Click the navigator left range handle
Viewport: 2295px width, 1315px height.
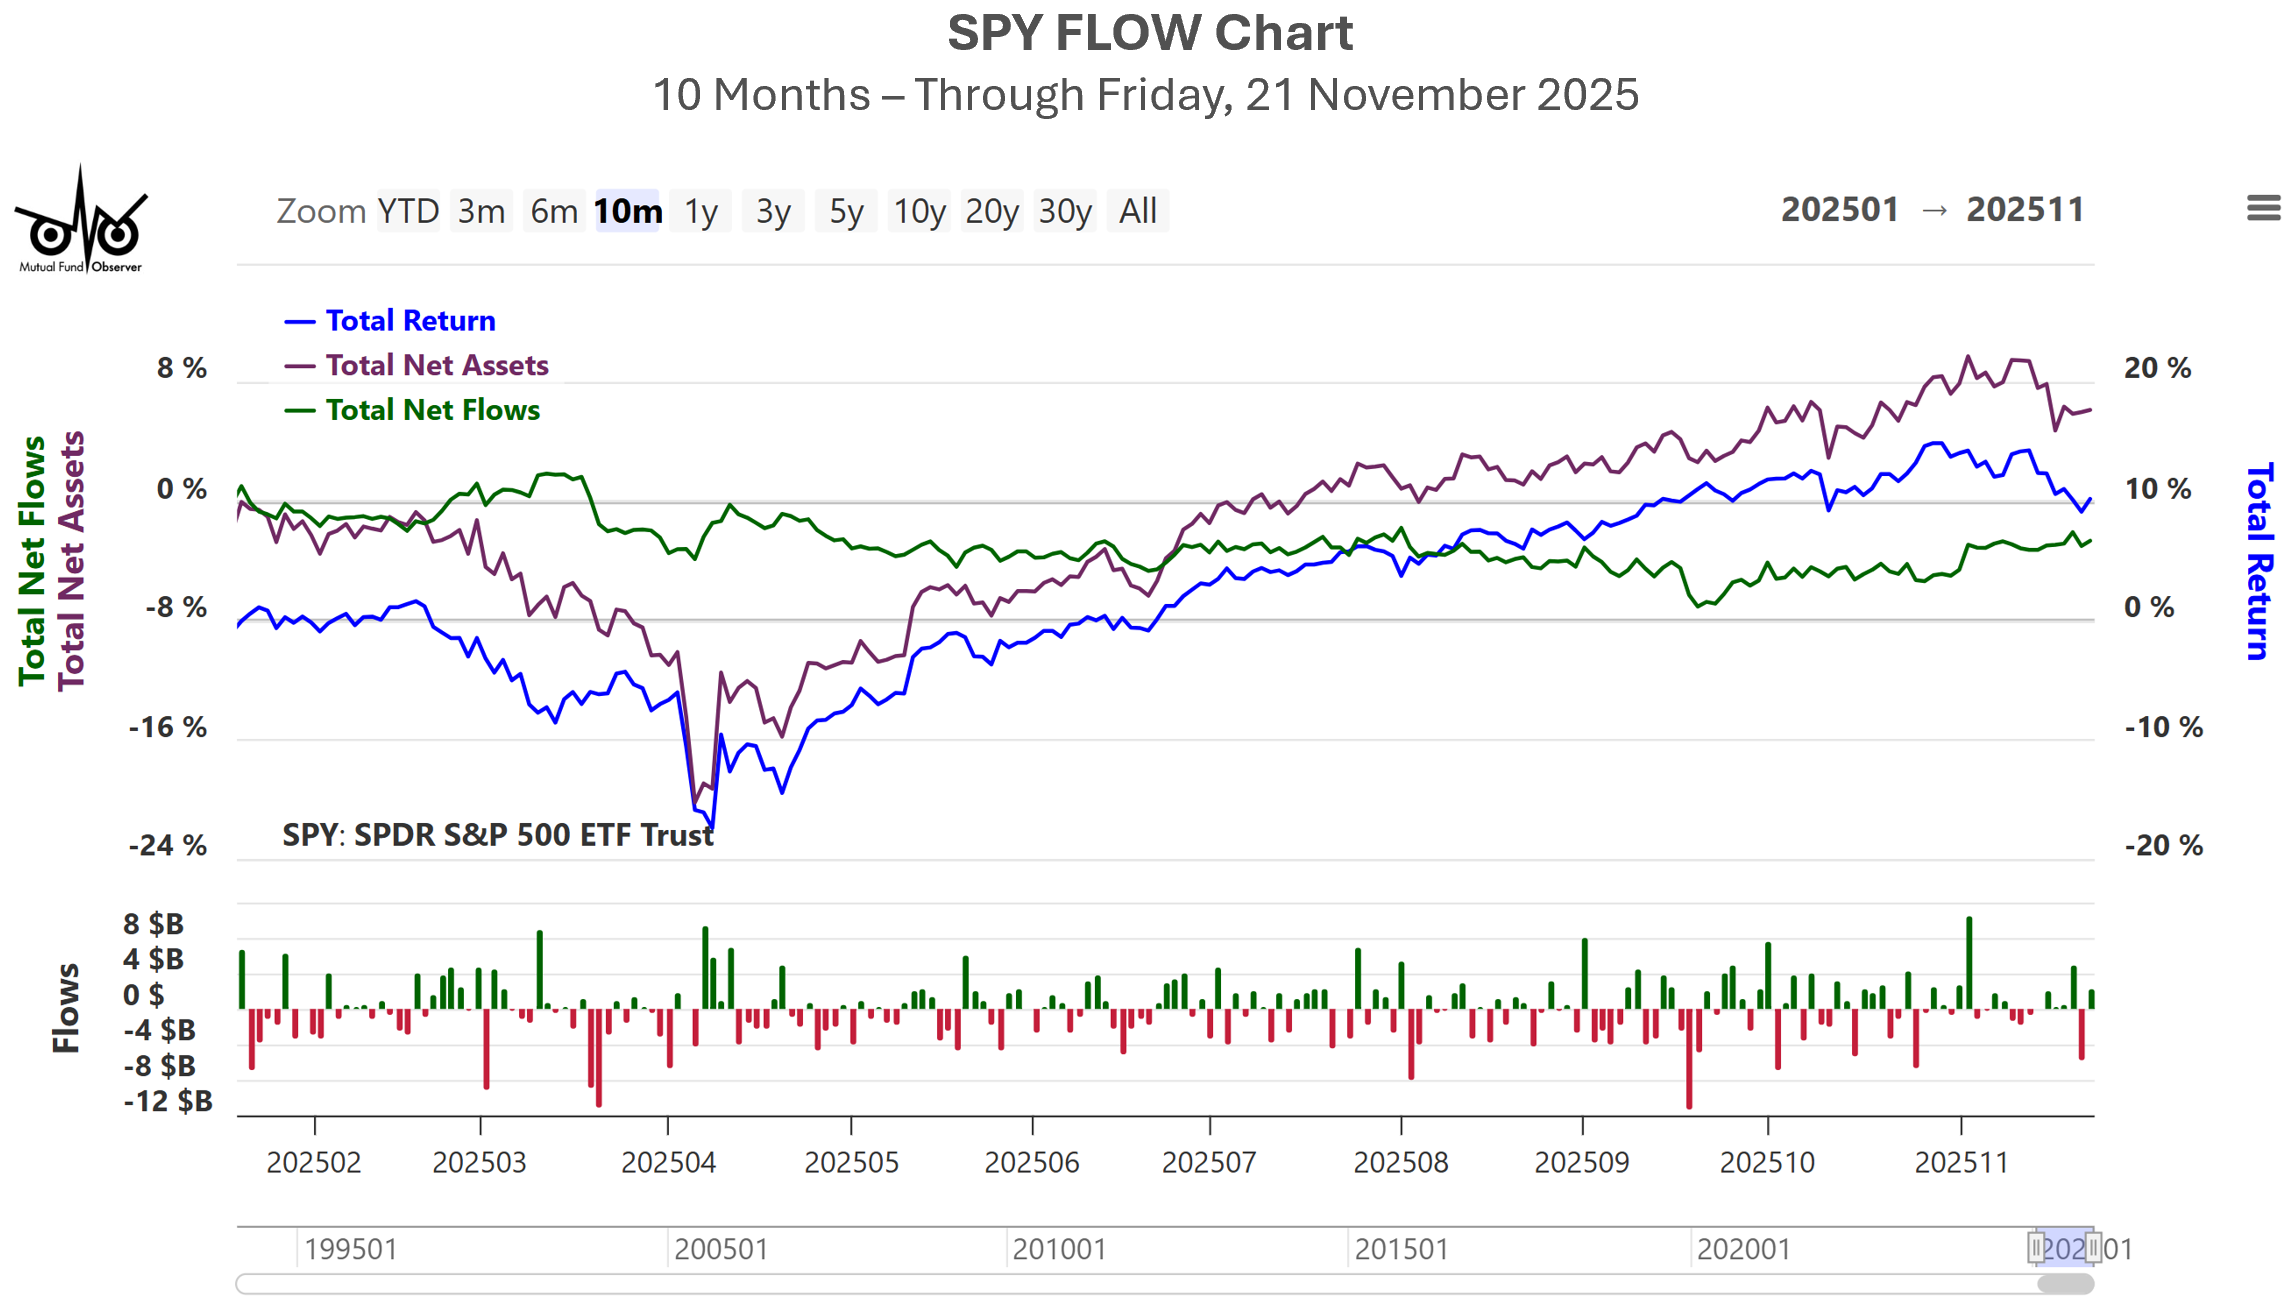click(2036, 1247)
